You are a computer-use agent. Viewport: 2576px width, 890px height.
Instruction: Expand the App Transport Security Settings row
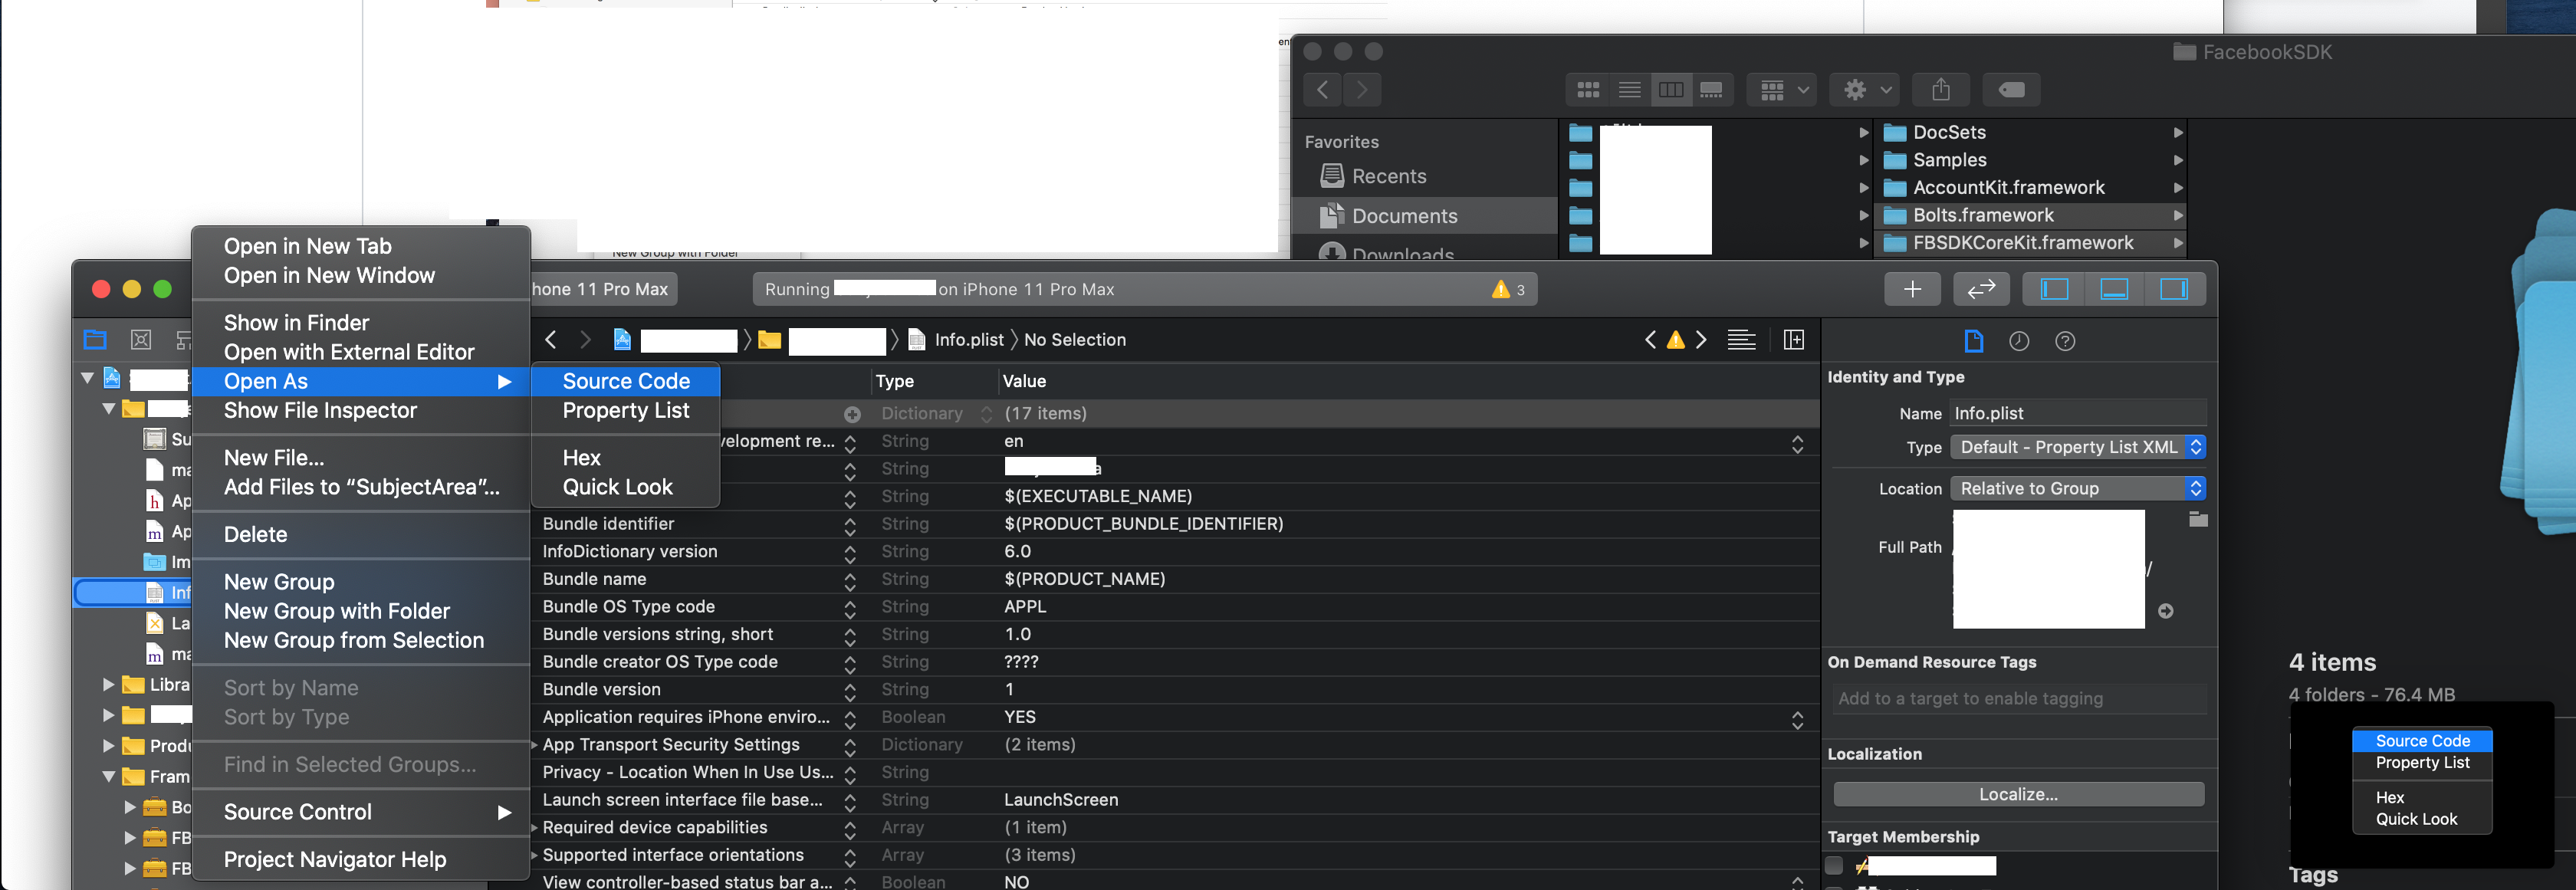click(535, 745)
